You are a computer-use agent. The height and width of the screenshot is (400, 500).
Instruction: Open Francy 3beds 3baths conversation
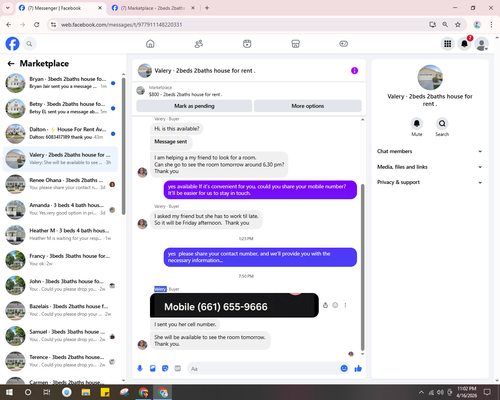tap(60, 260)
